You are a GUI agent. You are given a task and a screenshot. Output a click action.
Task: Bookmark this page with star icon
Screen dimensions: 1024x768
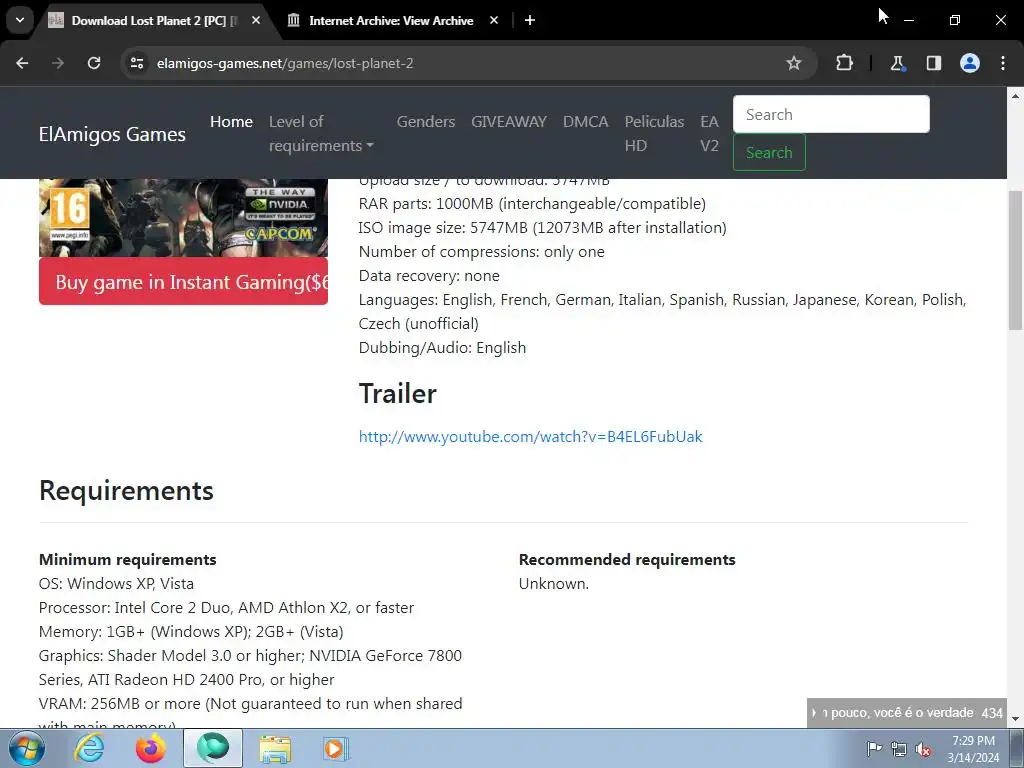pyautogui.click(x=793, y=63)
